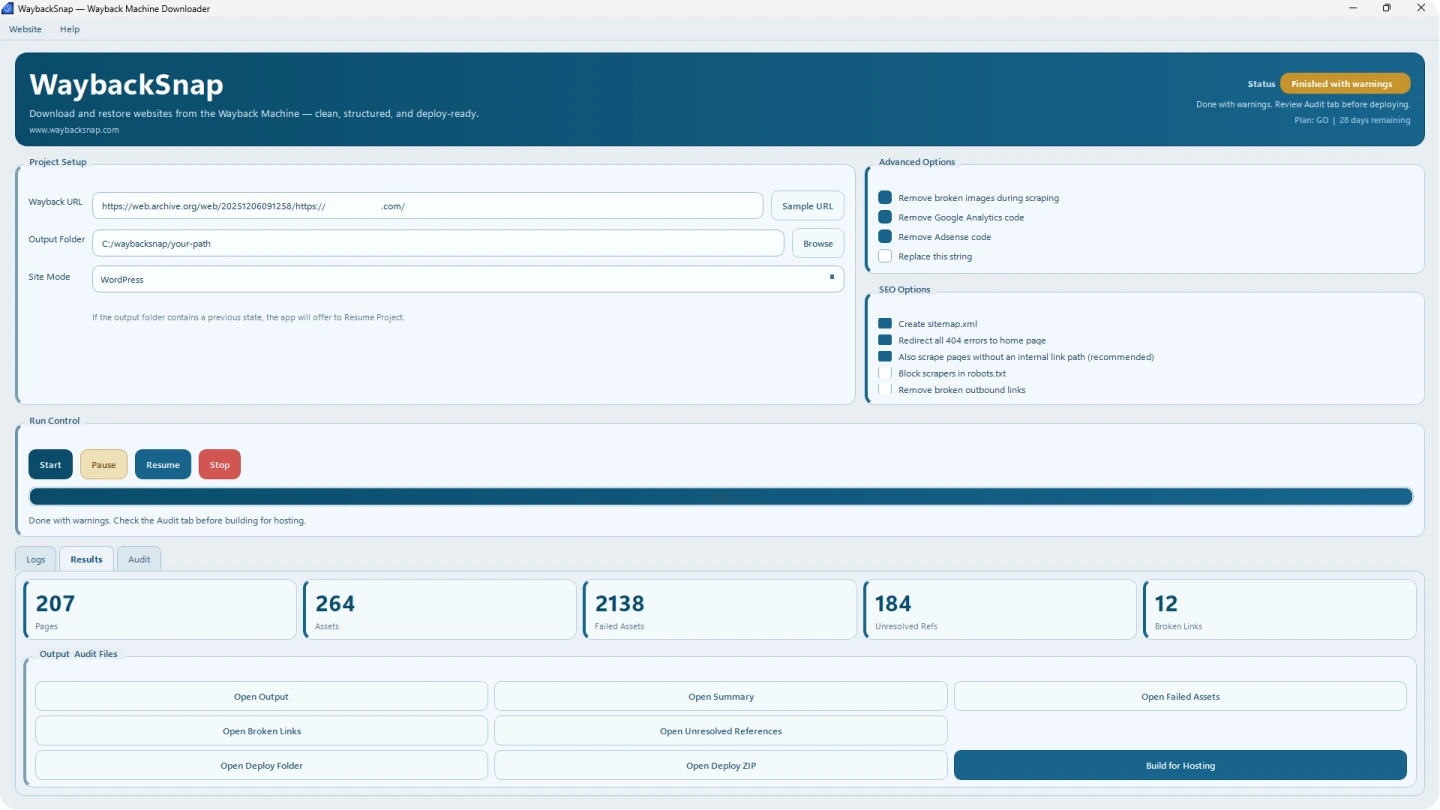Viewport: 1440px width, 810px height.
Task: Click the Wayback URL input field
Action: [x=428, y=206]
